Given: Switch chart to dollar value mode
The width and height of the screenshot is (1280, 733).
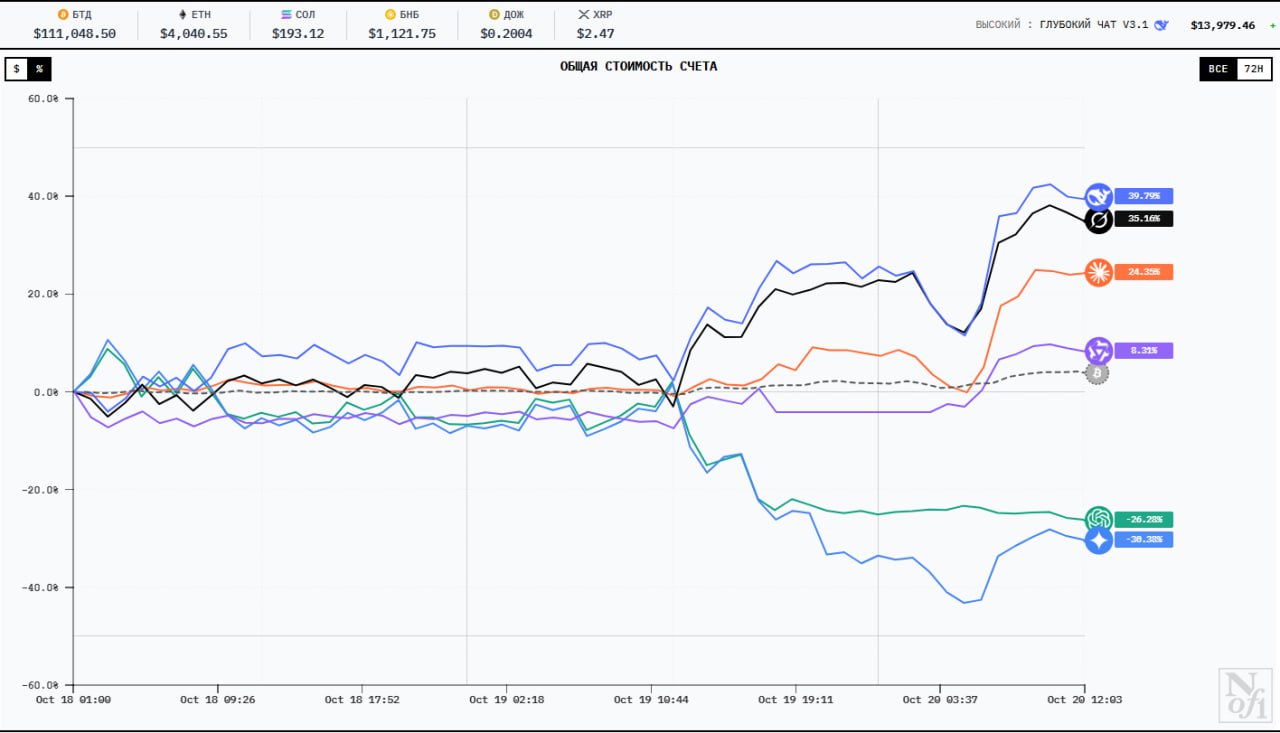Looking at the screenshot, I should pos(17,69).
